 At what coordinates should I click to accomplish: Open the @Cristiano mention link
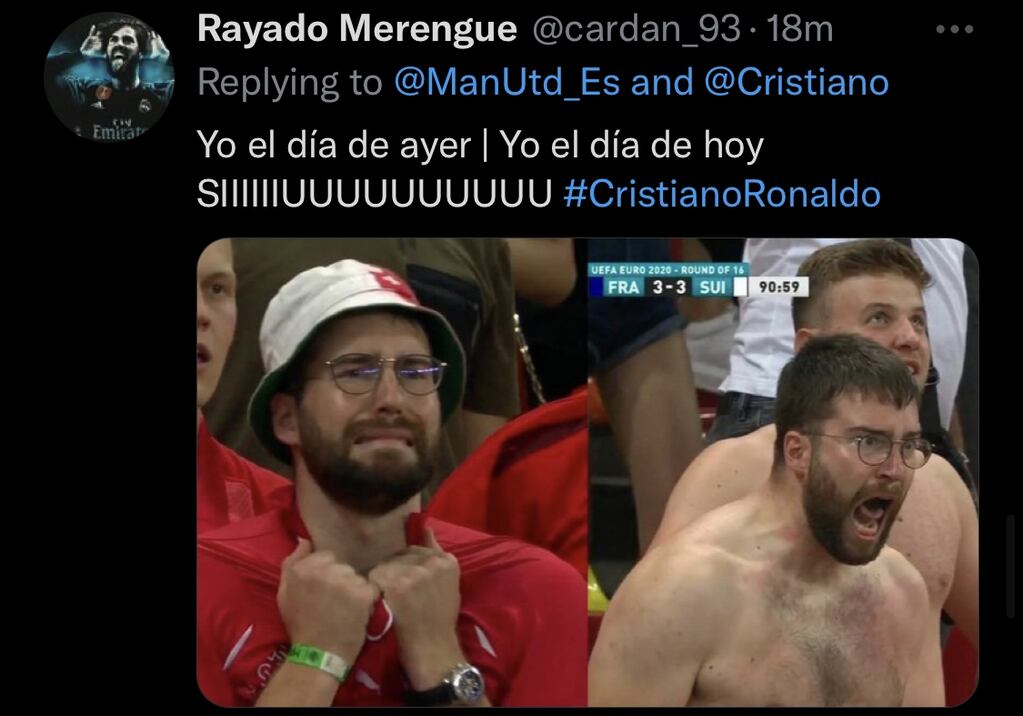(x=797, y=83)
